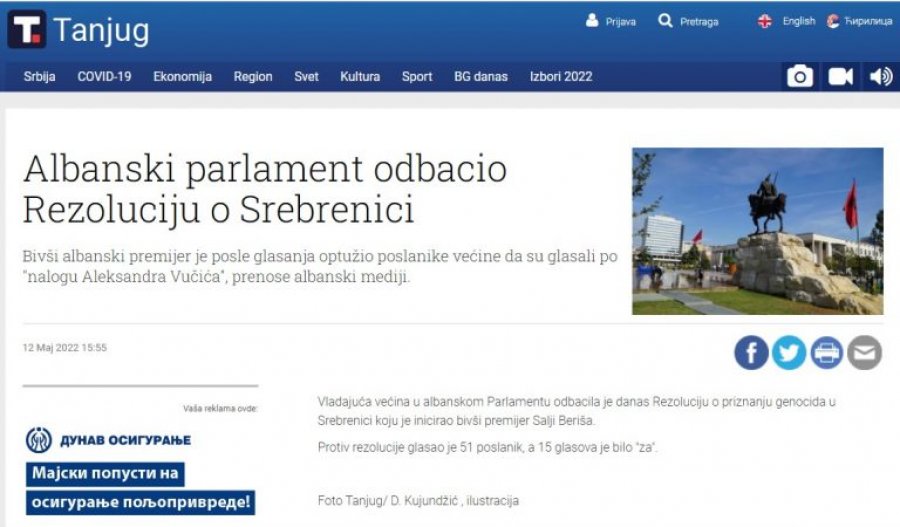This screenshot has height=527, width=900.
Task: Share article on Facebook
Action: (751, 352)
